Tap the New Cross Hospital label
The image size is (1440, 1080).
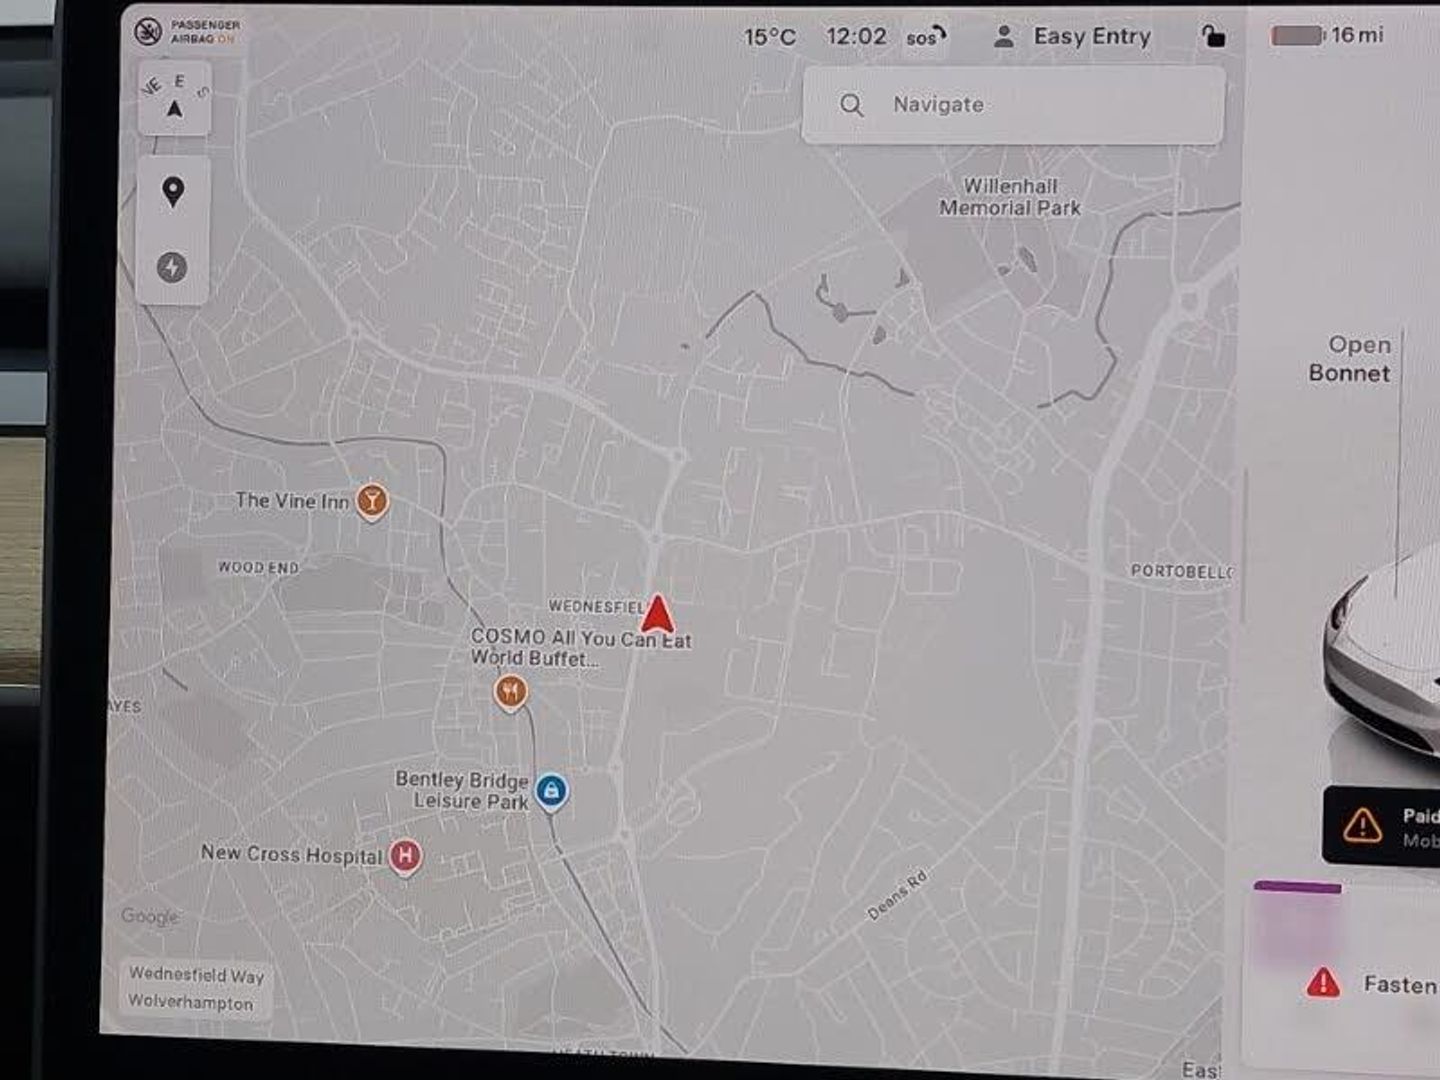coord(291,854)
